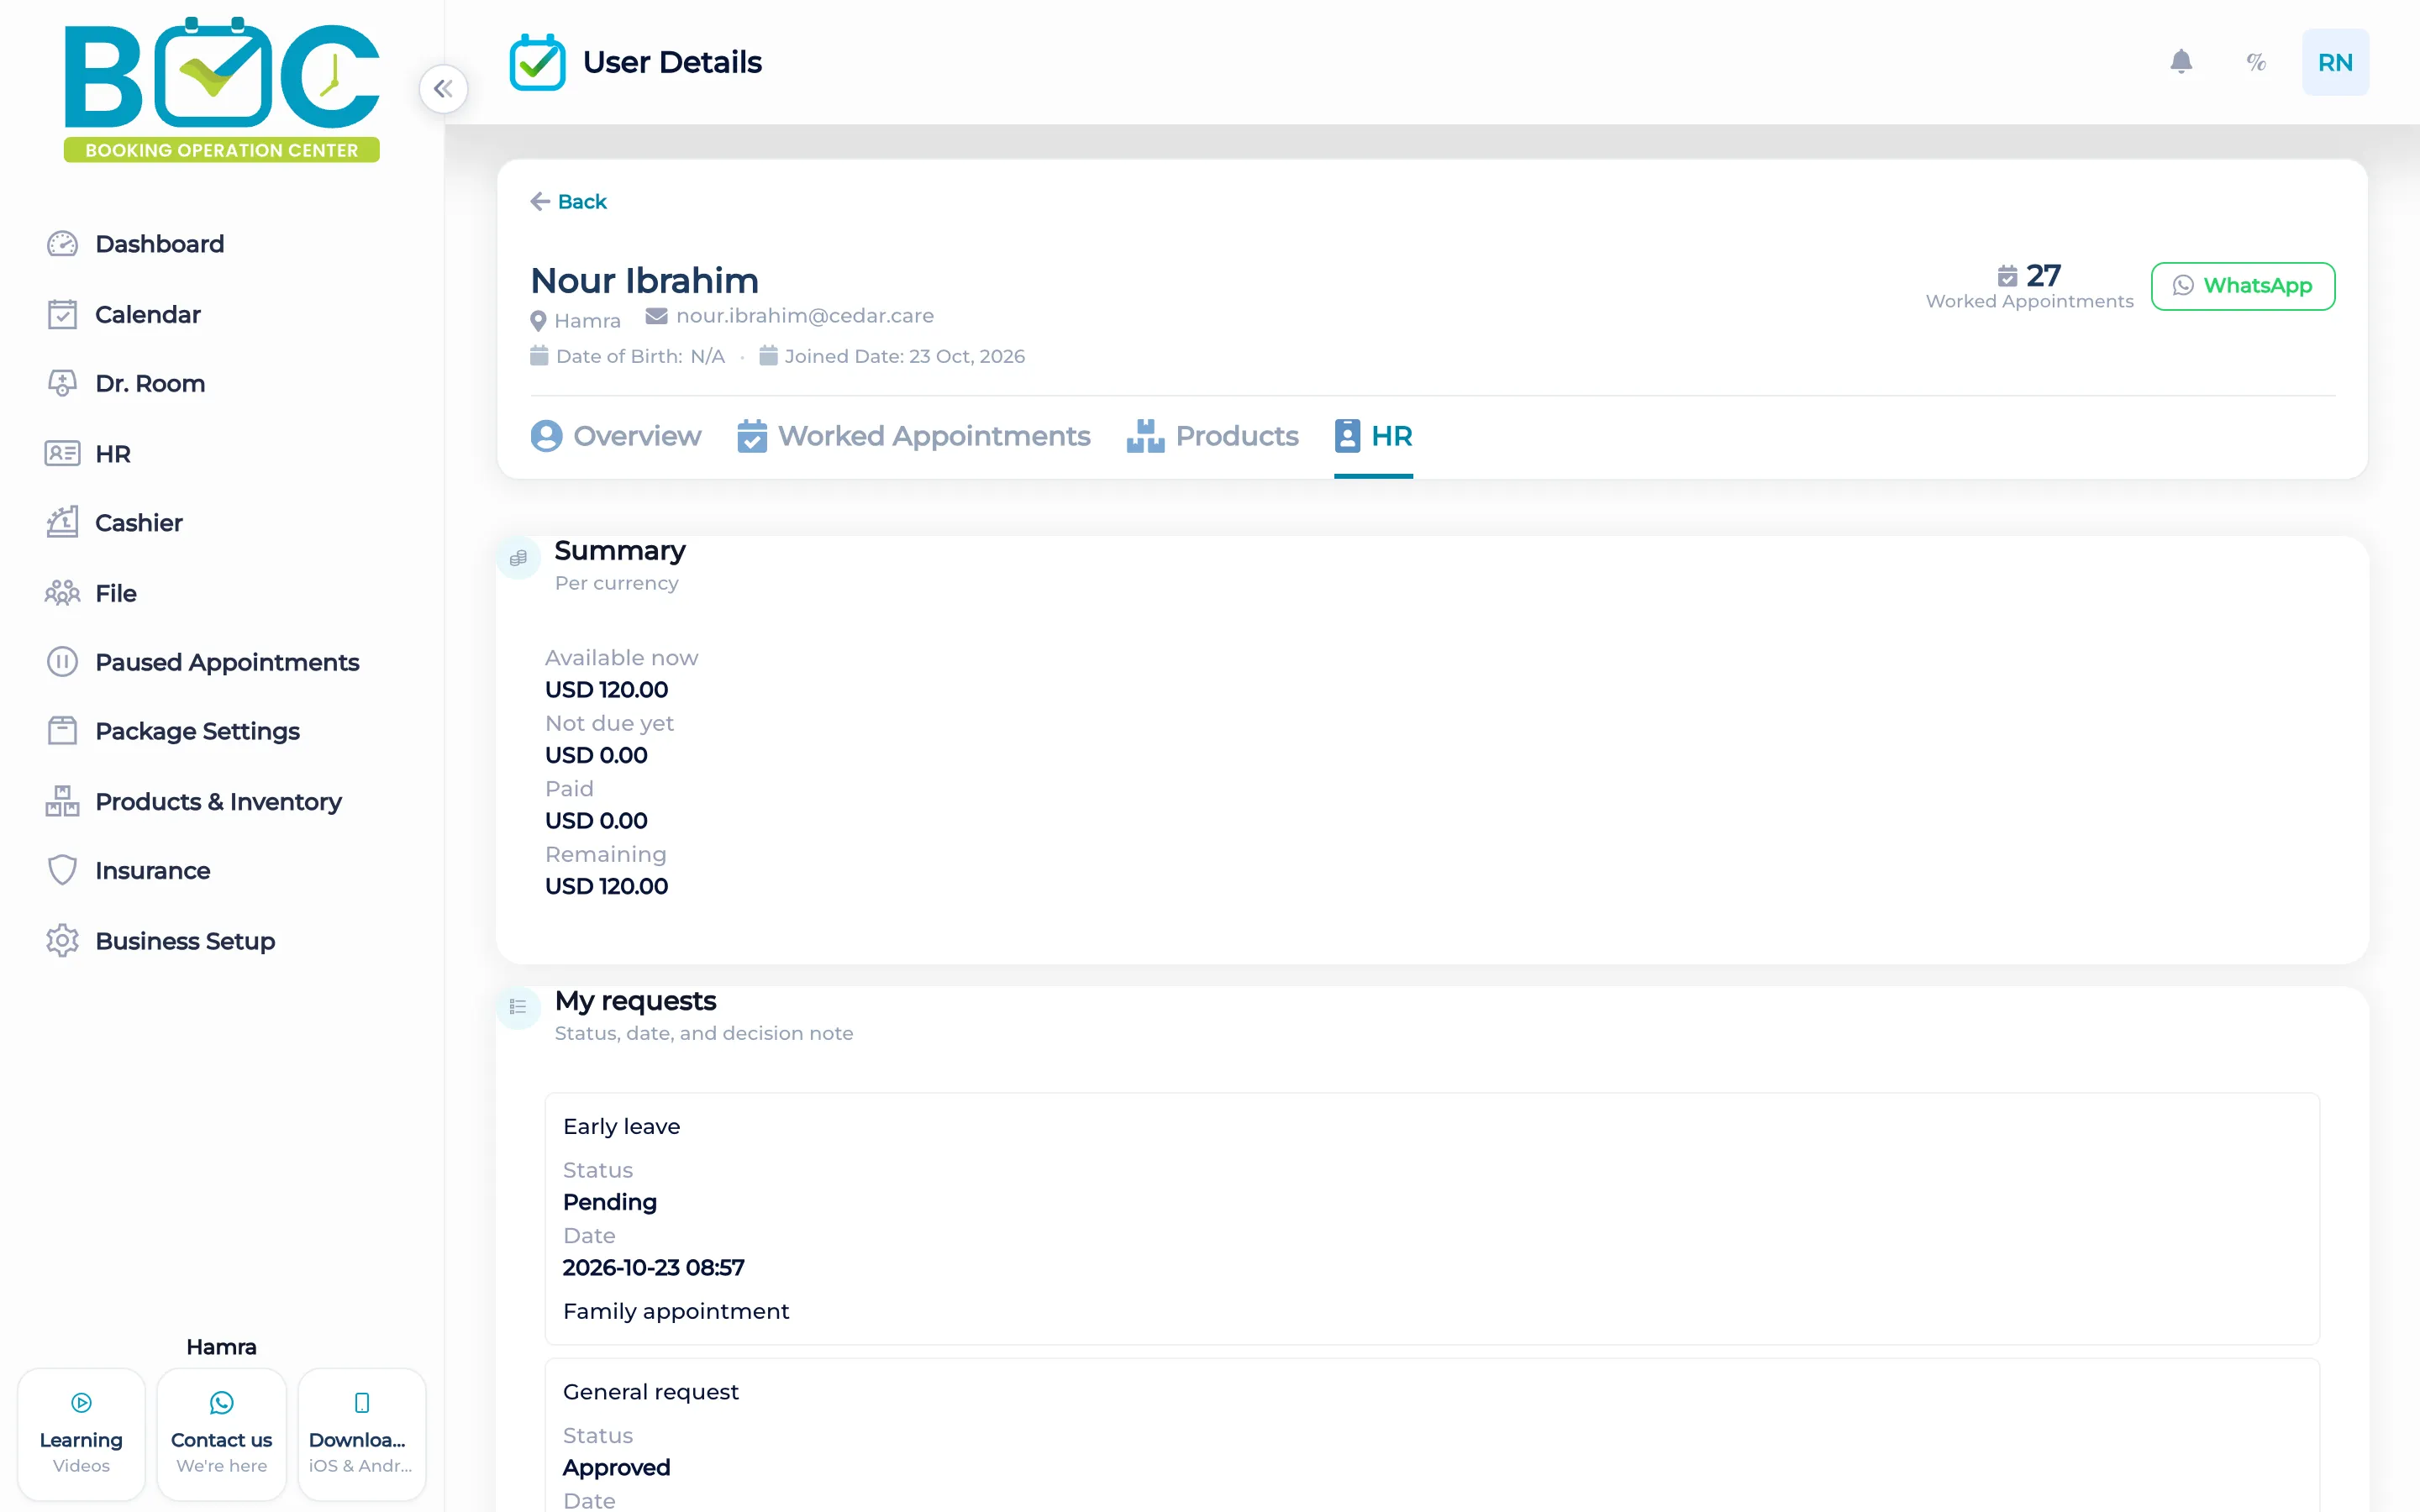Click the Summary coins icon
The image size is (2420, 1512).
[x=518, y=558]
